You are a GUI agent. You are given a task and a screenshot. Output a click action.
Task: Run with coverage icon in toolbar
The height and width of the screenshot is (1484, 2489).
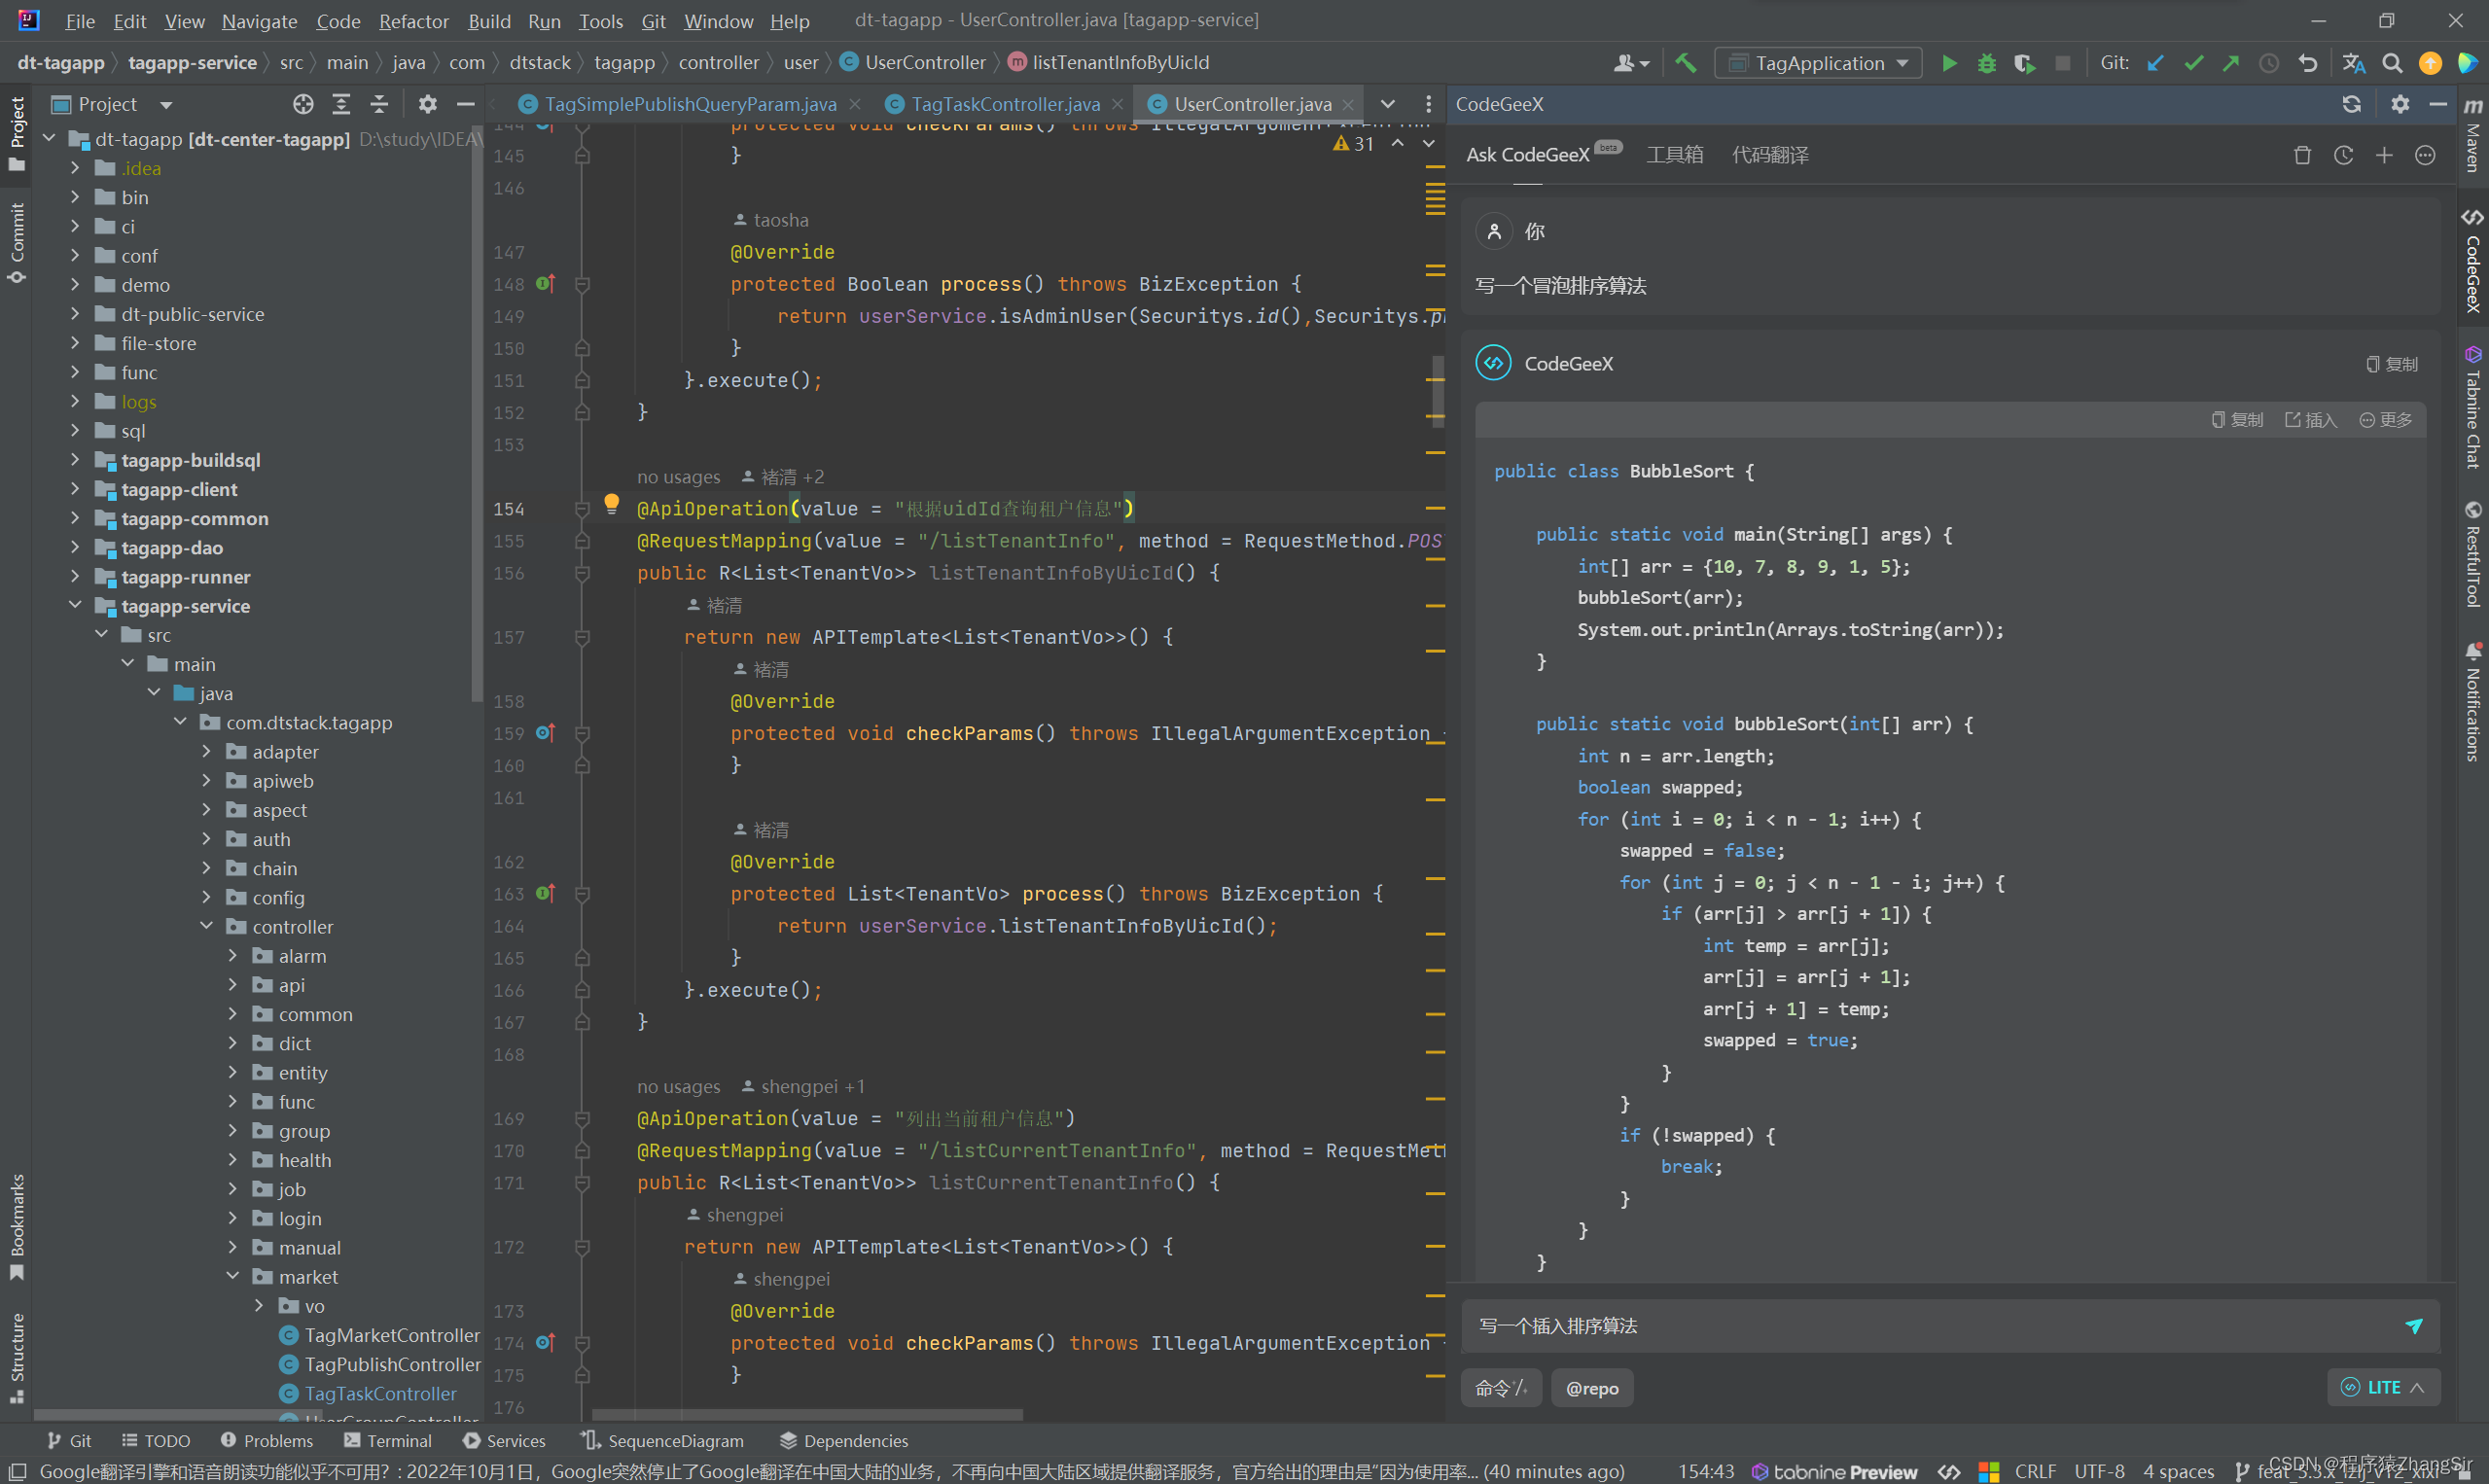[2024, 63]
